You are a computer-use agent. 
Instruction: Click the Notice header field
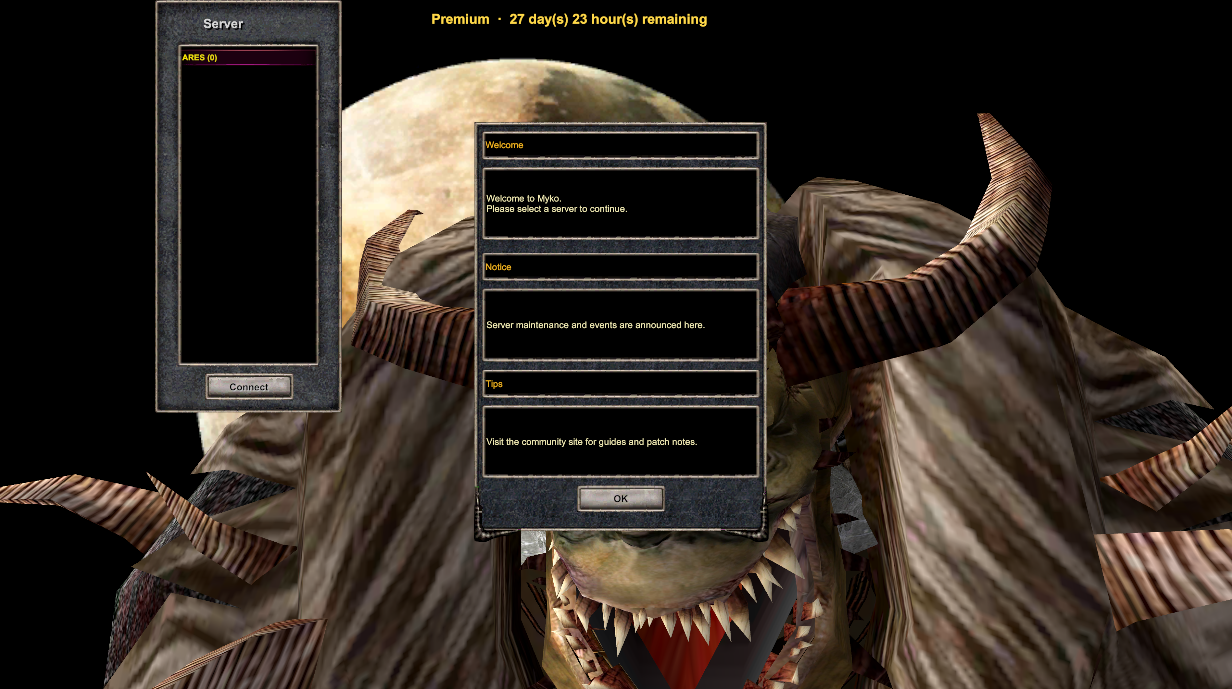tap(620, 267)
